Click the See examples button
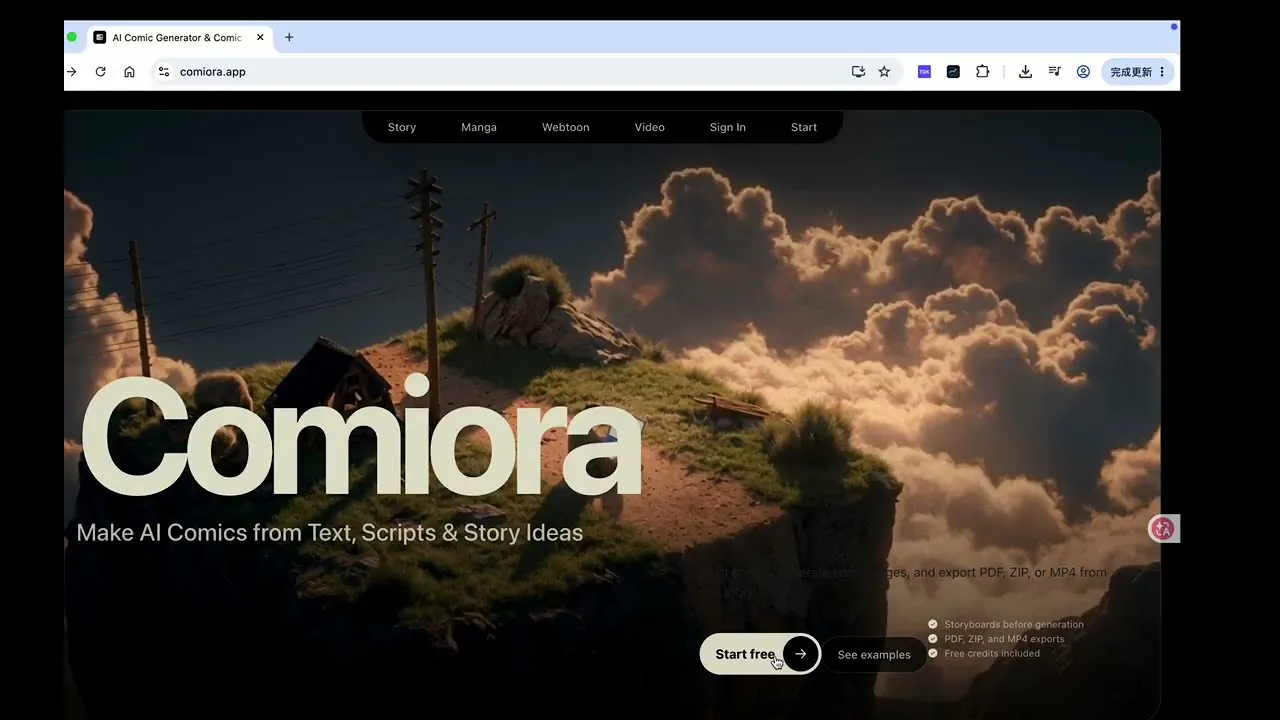Viewport: 1280px width, 720px height. (x=874, y=655)
